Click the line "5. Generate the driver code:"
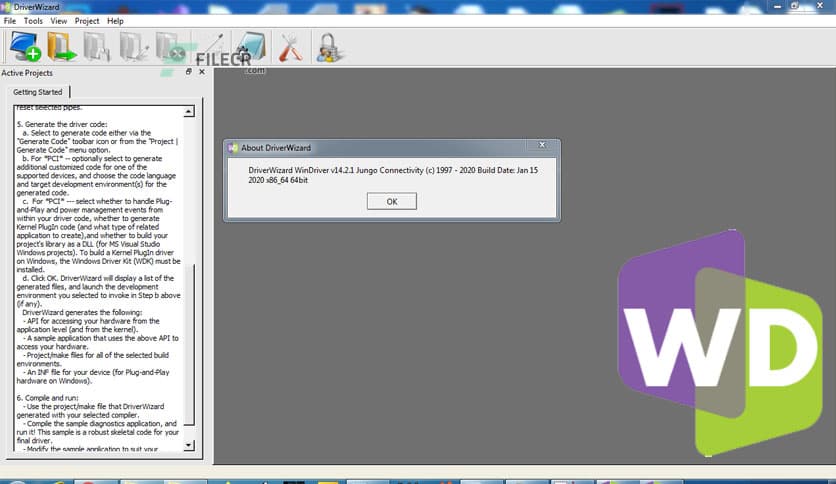 point(62,124)
